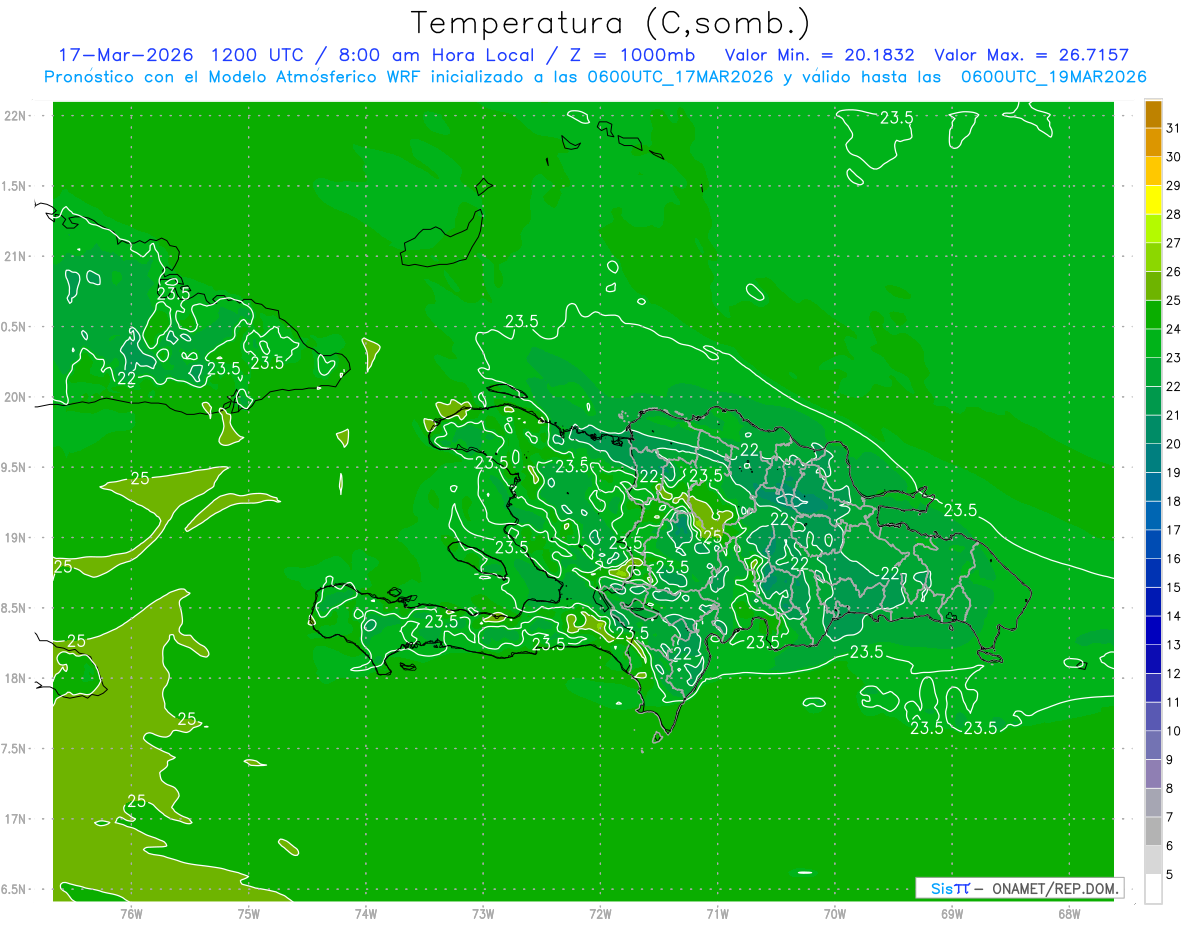Image resolution: width=1200 pixels, height=927 pixels.
Task: Click legend value 31
Action: click(x=1174, y=129)
